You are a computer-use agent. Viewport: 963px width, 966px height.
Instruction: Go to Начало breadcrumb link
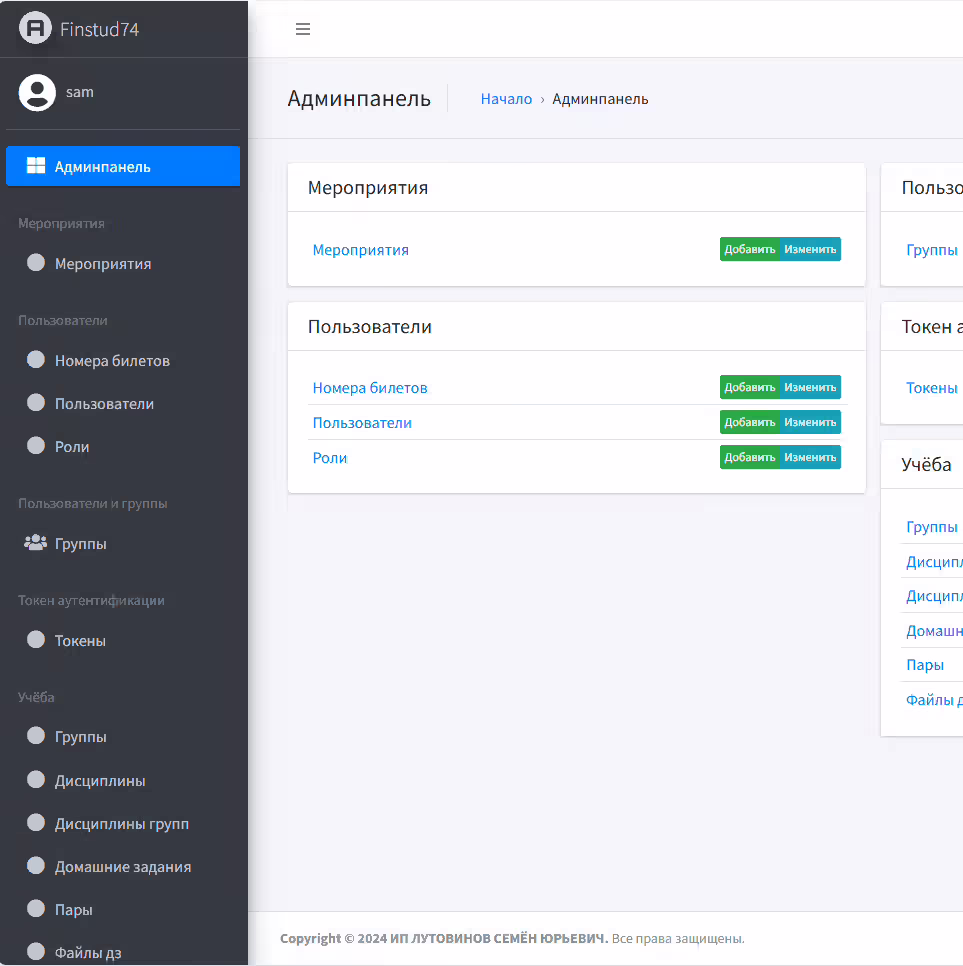click(x=506, y=99)
